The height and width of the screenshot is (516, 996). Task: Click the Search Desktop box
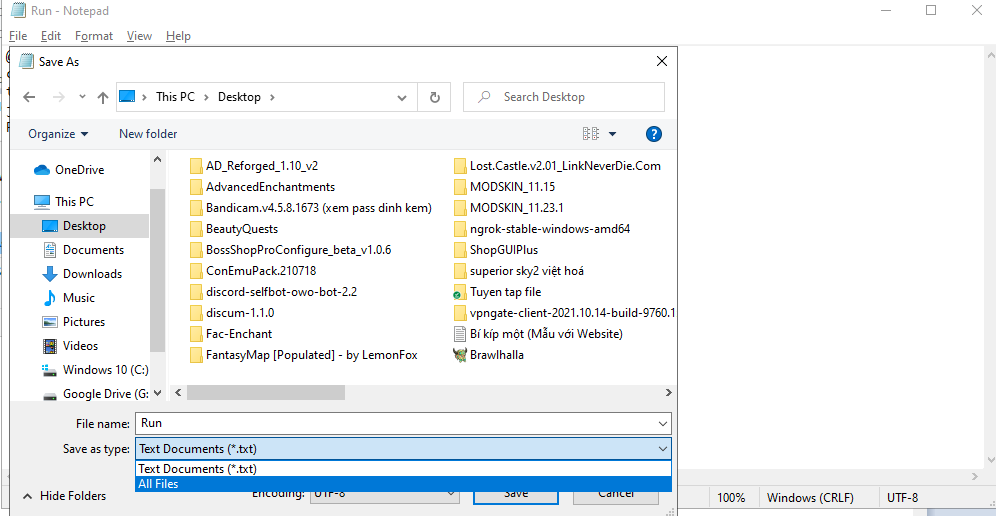(x=563, y=97)
